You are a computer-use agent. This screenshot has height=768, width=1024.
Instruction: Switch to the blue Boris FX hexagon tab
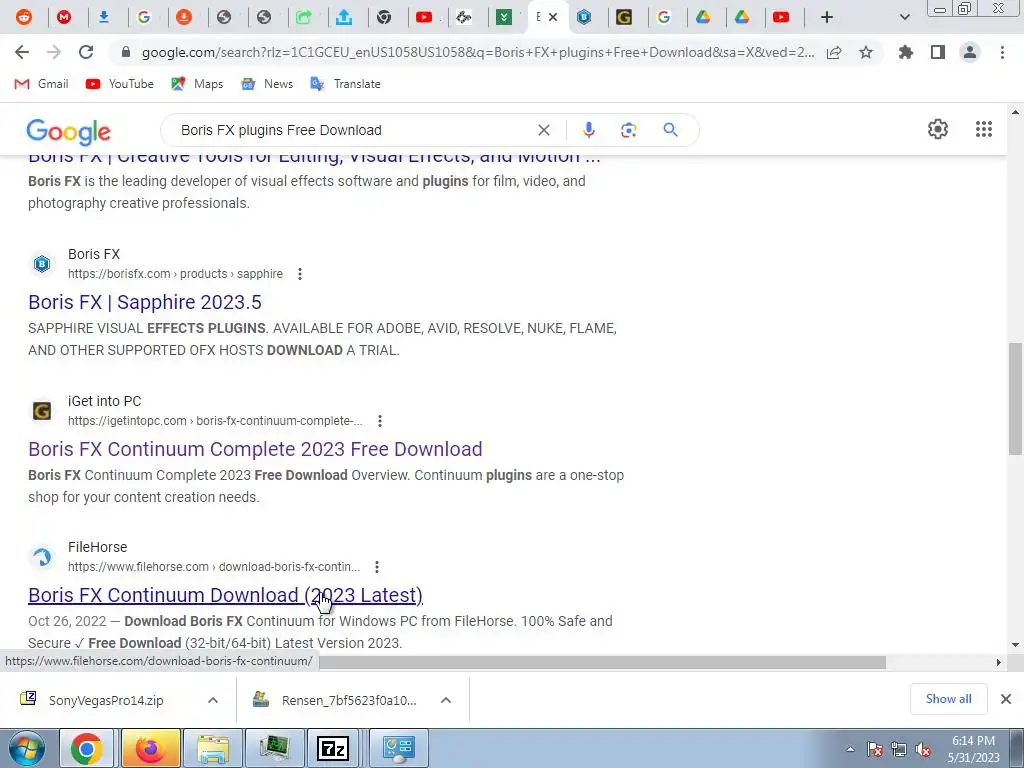(584, 17)
